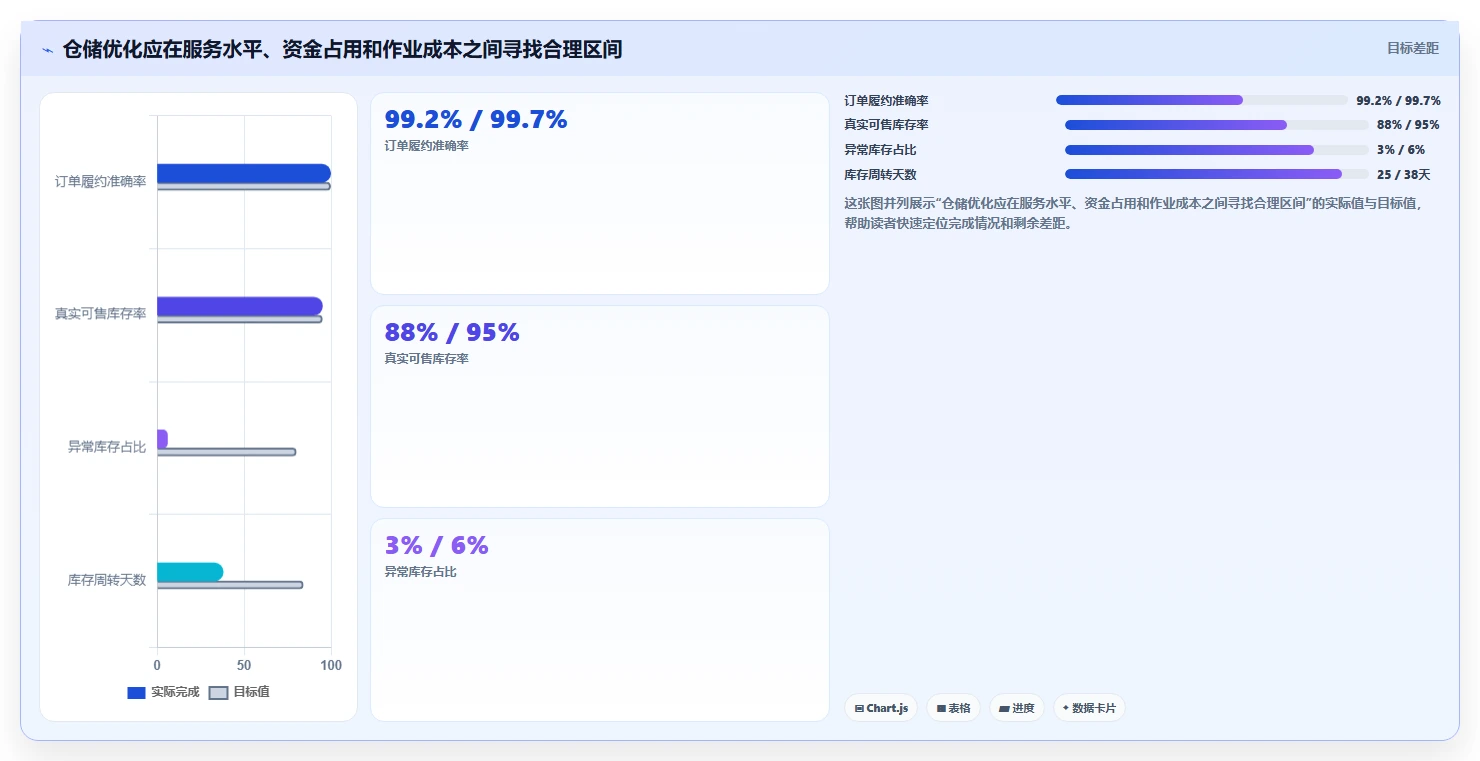Toggle the 目标值 legend color box
Screen dimensions: 1480x761
click(219, 693)
